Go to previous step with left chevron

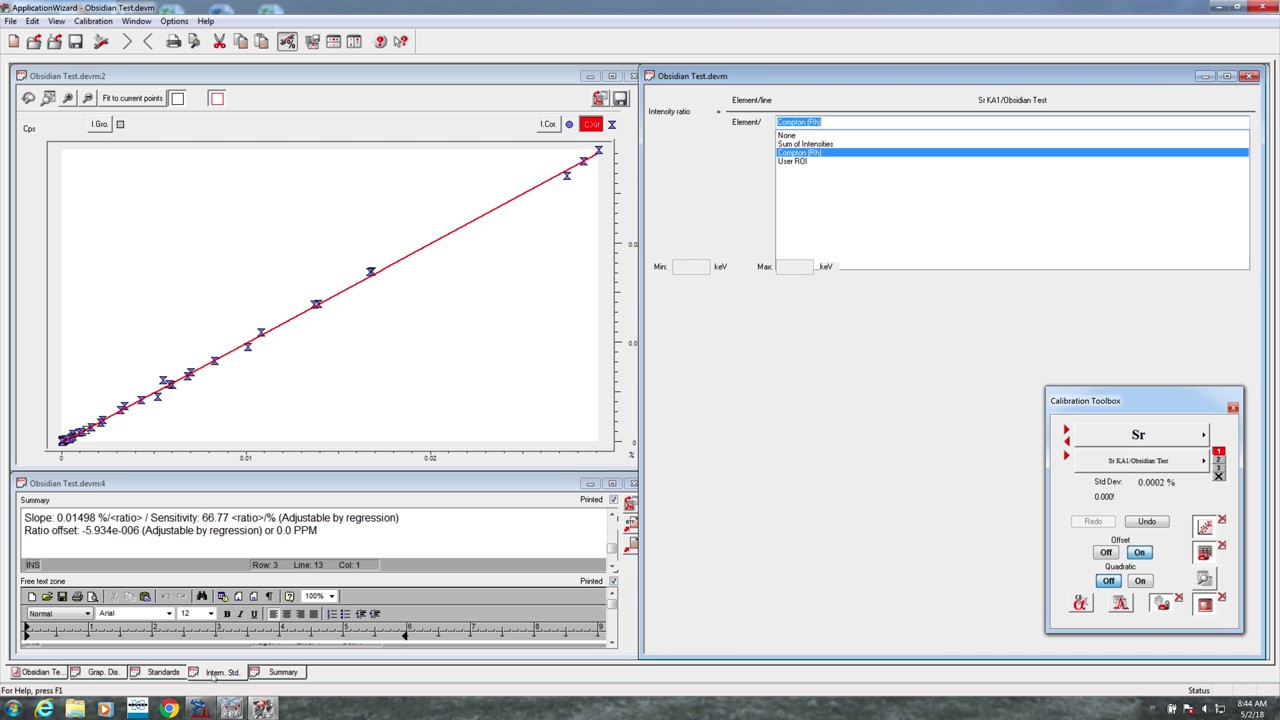[148, 41]
